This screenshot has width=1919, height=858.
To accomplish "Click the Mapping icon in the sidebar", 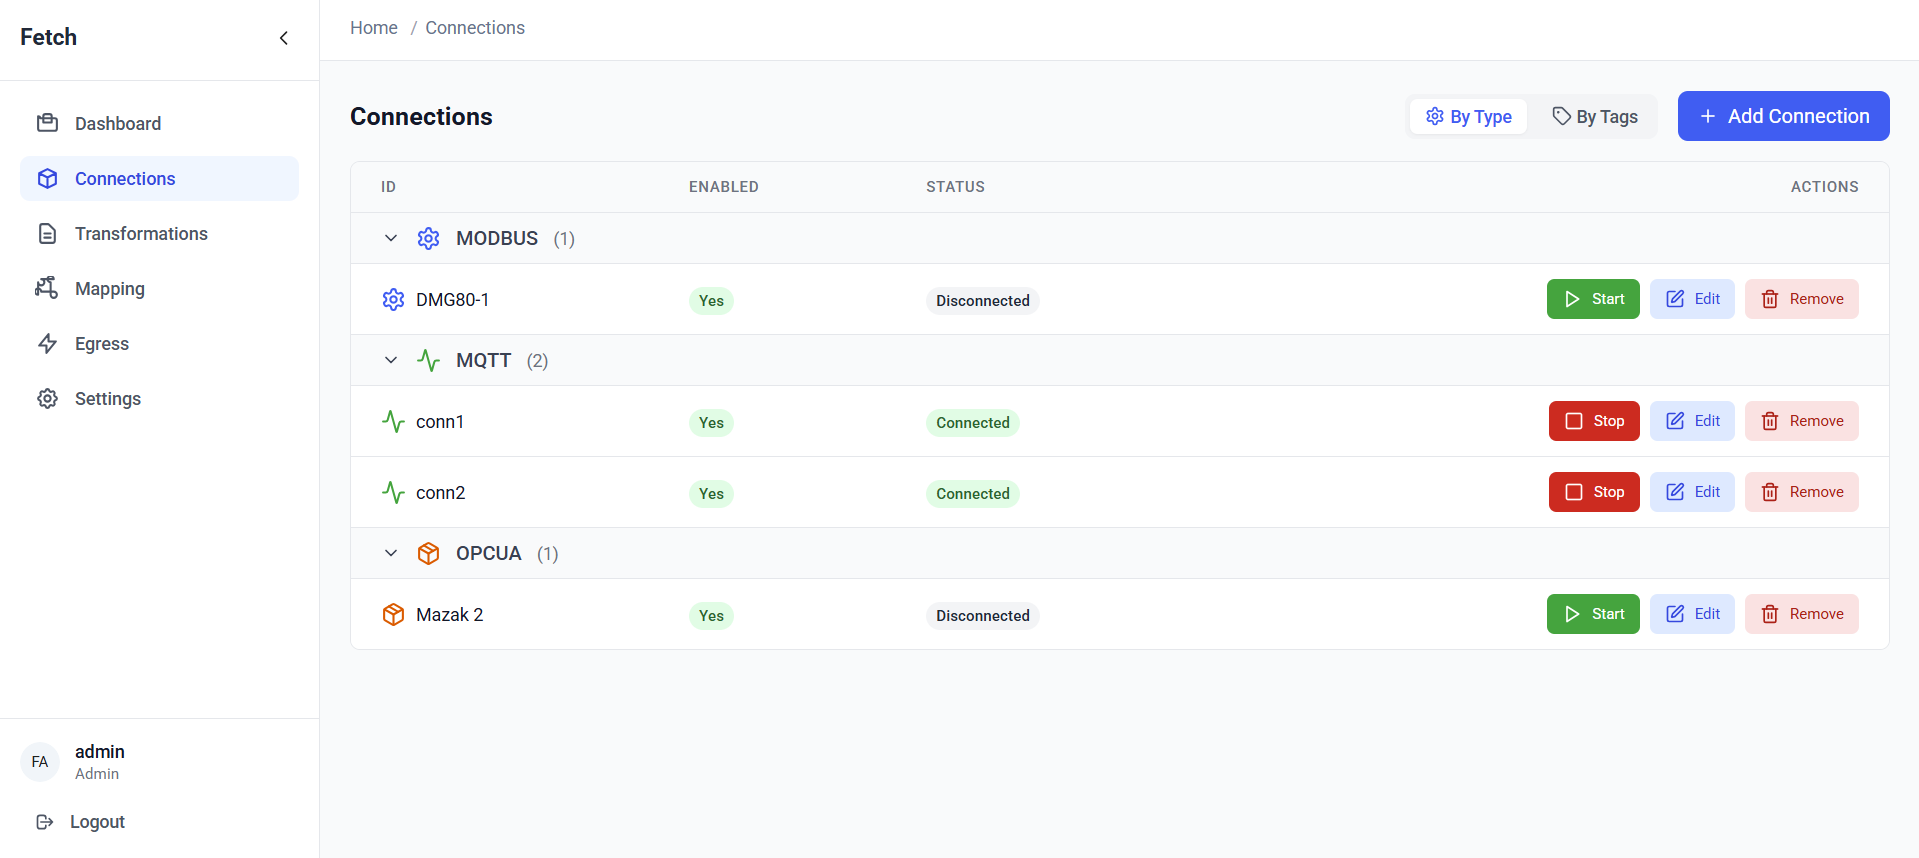I will point(47,289).
